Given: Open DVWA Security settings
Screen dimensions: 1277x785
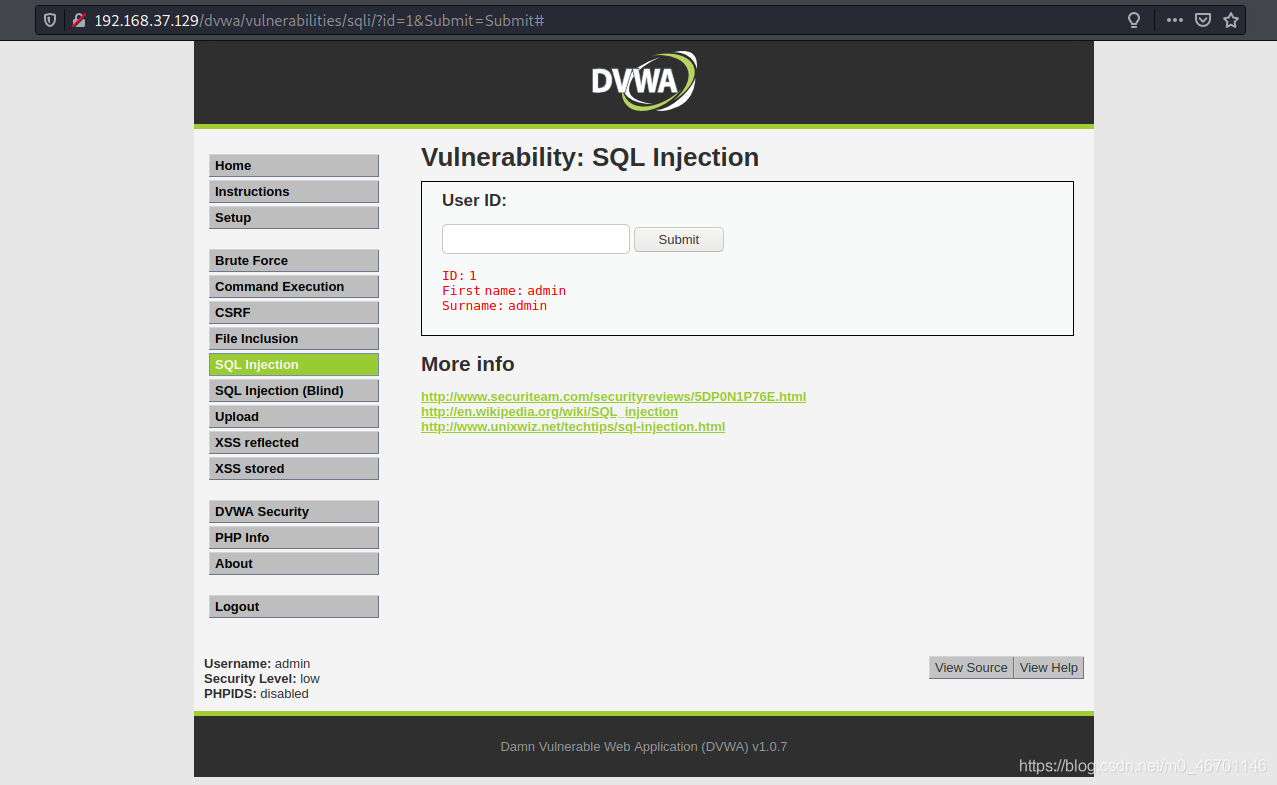Looking at the screenshot, I should (x=294, y=512).
